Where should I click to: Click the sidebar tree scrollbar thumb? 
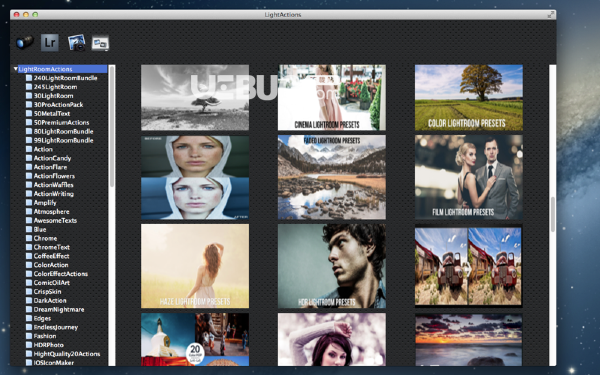point(112,126)
